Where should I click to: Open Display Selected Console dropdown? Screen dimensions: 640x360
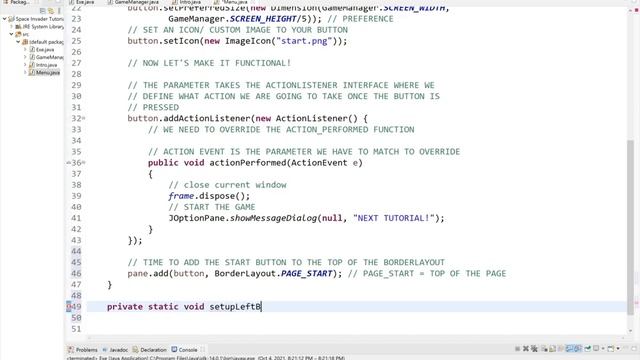[x=603, y=349]
